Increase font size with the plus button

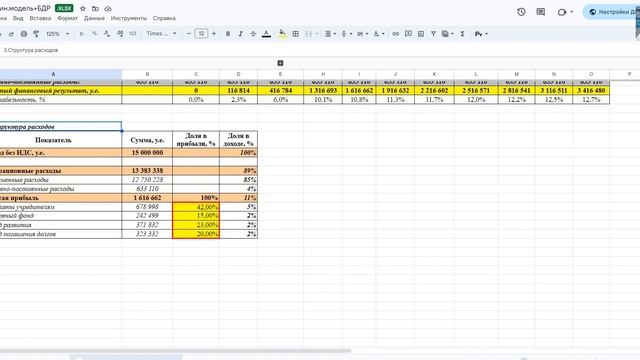tap(214, 34)
